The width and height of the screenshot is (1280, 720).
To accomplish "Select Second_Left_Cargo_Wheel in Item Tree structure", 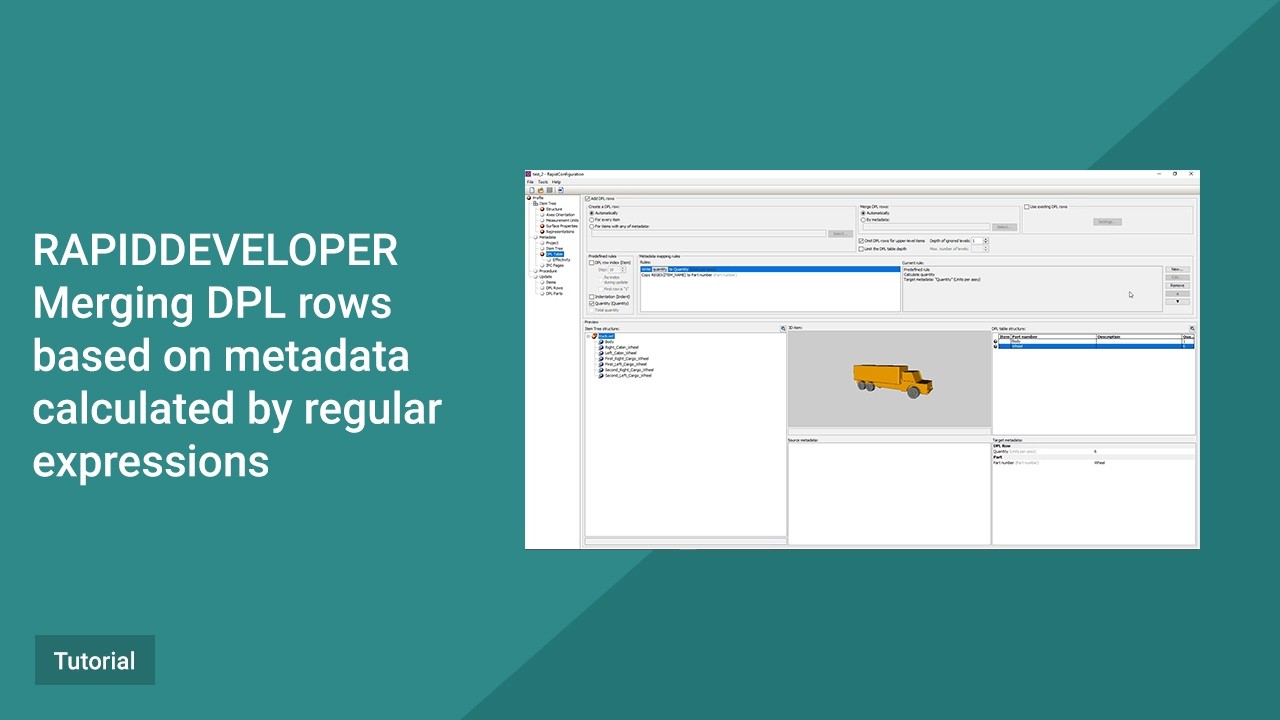I will pos(628,375).
